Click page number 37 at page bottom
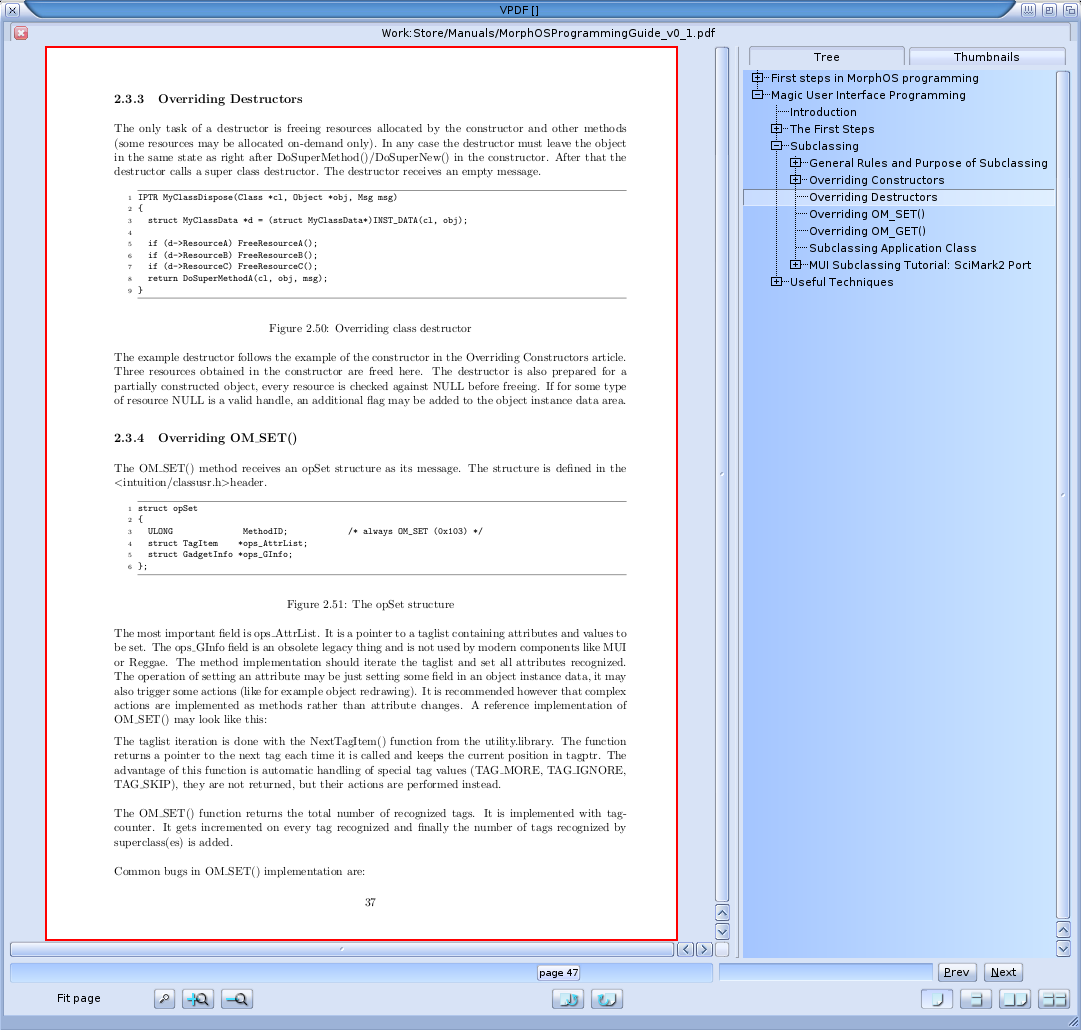This screenshot has width=1081, height=1030. [370, 902]
